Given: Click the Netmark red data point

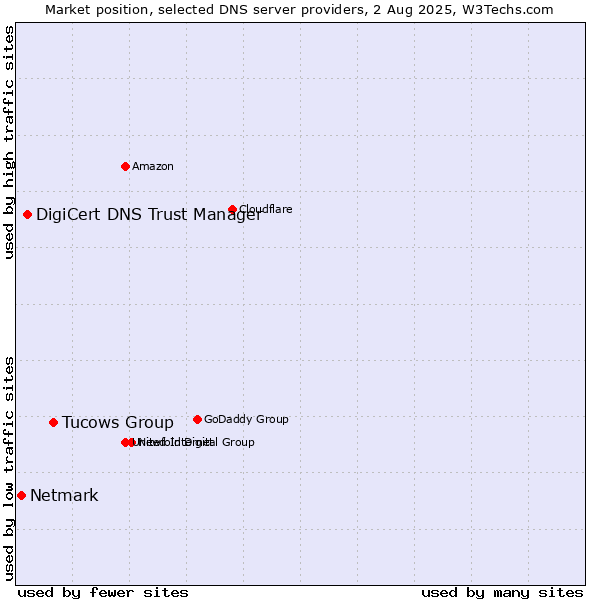Looking at the screenshot, I should (21, 496).
